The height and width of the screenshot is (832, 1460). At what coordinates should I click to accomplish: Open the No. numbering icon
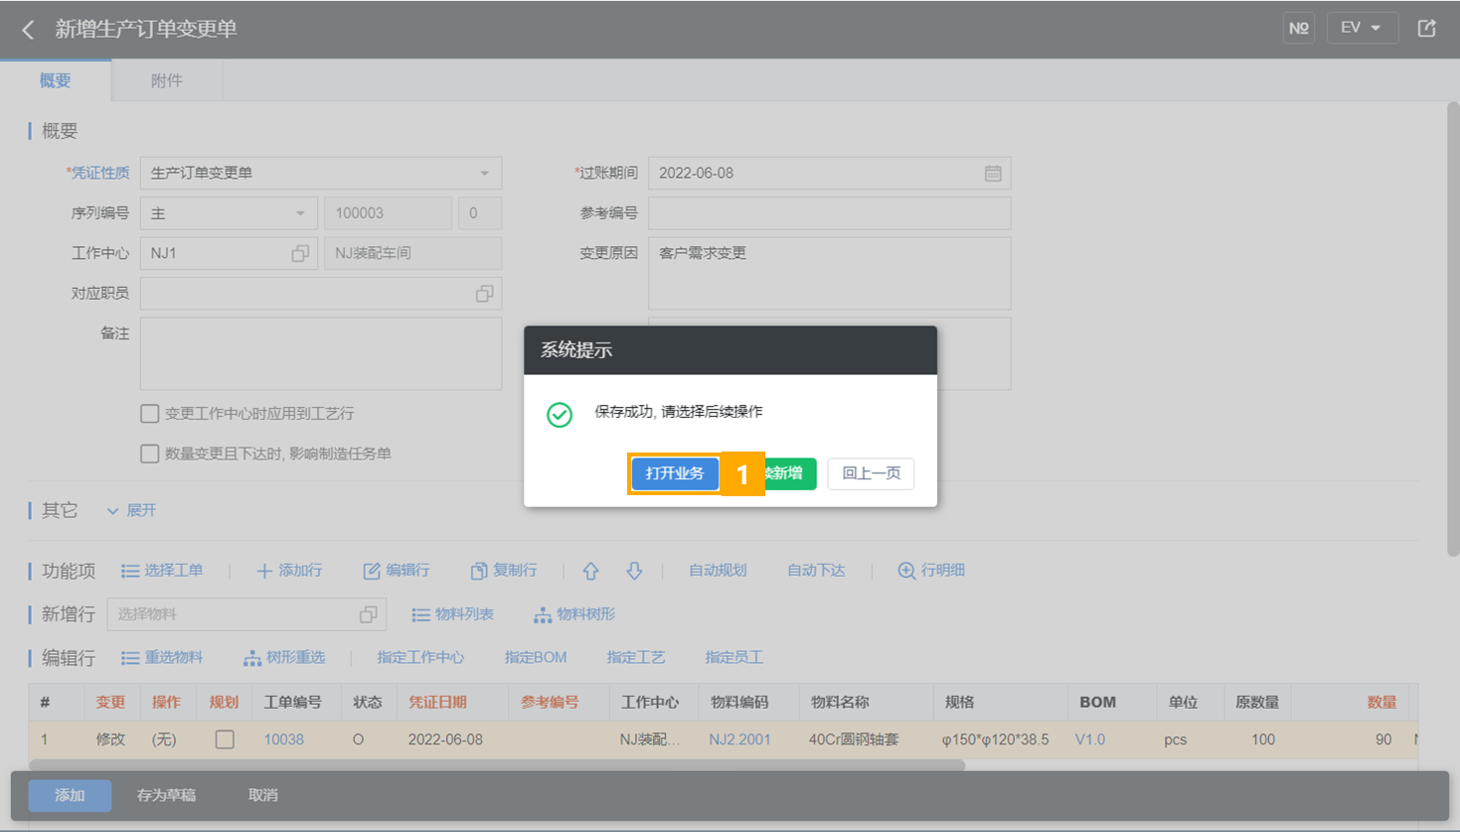tap(1298, 28)
